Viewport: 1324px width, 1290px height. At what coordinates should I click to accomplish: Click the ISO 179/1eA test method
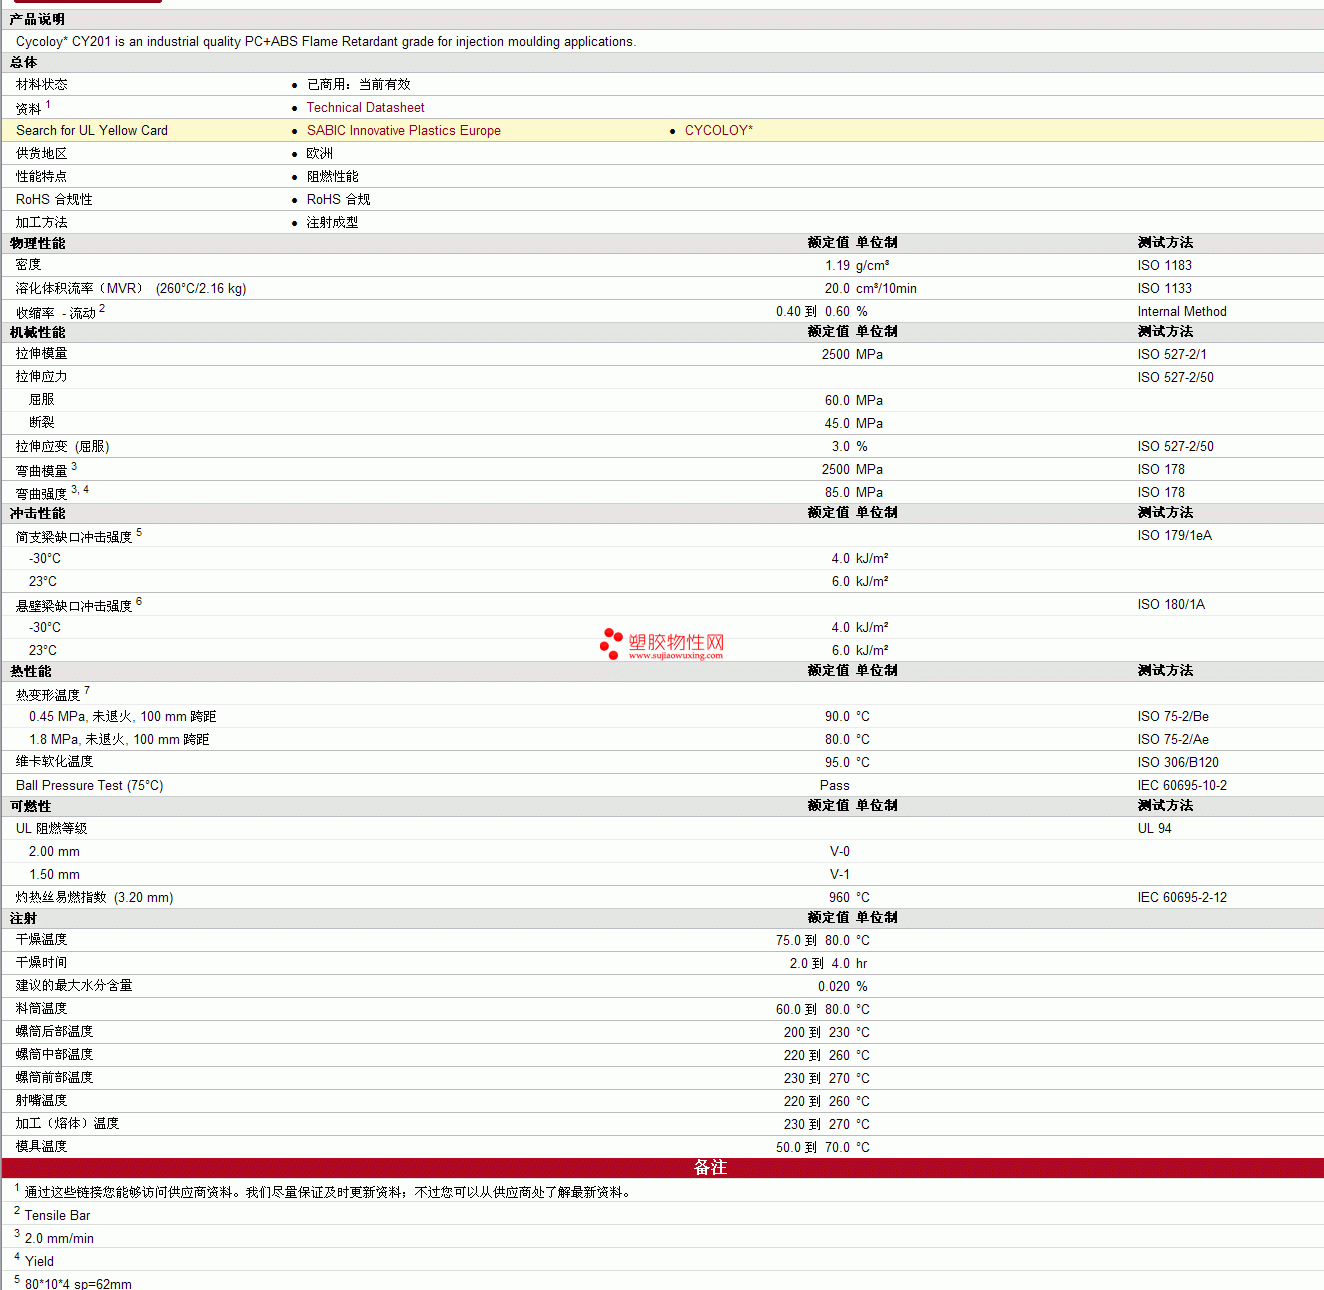(x=1174, y=535)
